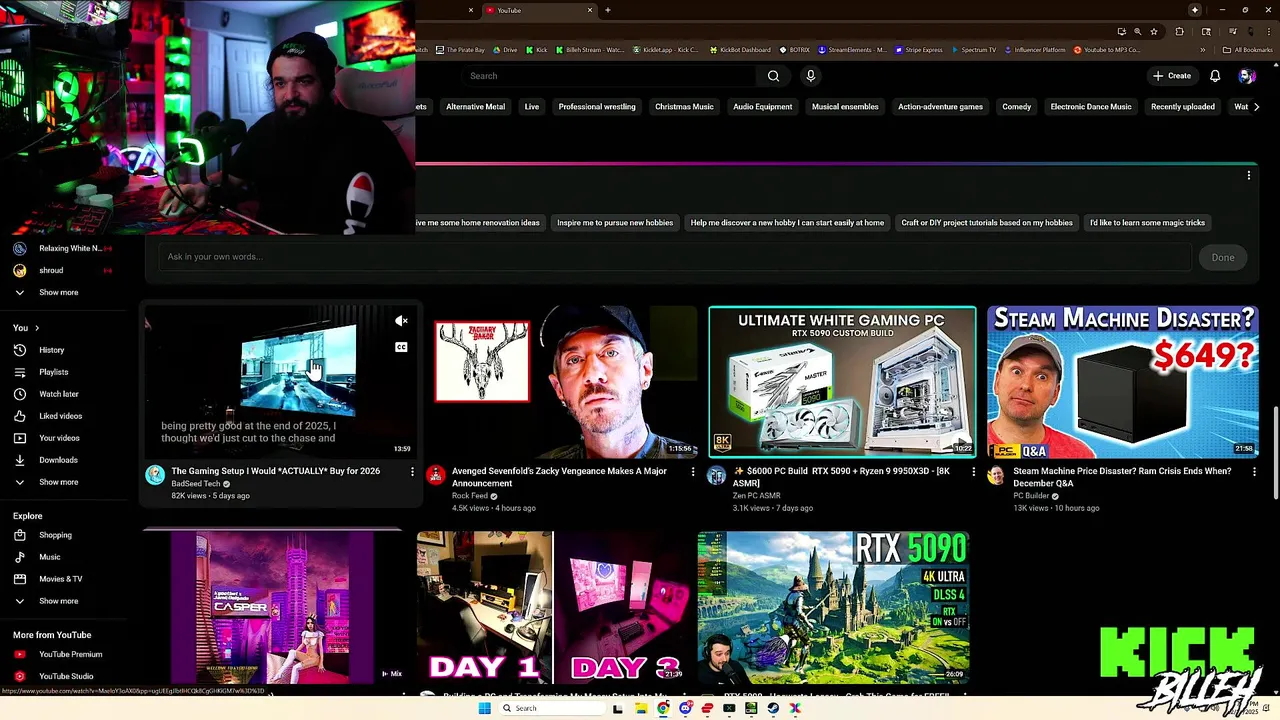Expand You section with Show more
1280x720 pixels.
pos(60,482)
